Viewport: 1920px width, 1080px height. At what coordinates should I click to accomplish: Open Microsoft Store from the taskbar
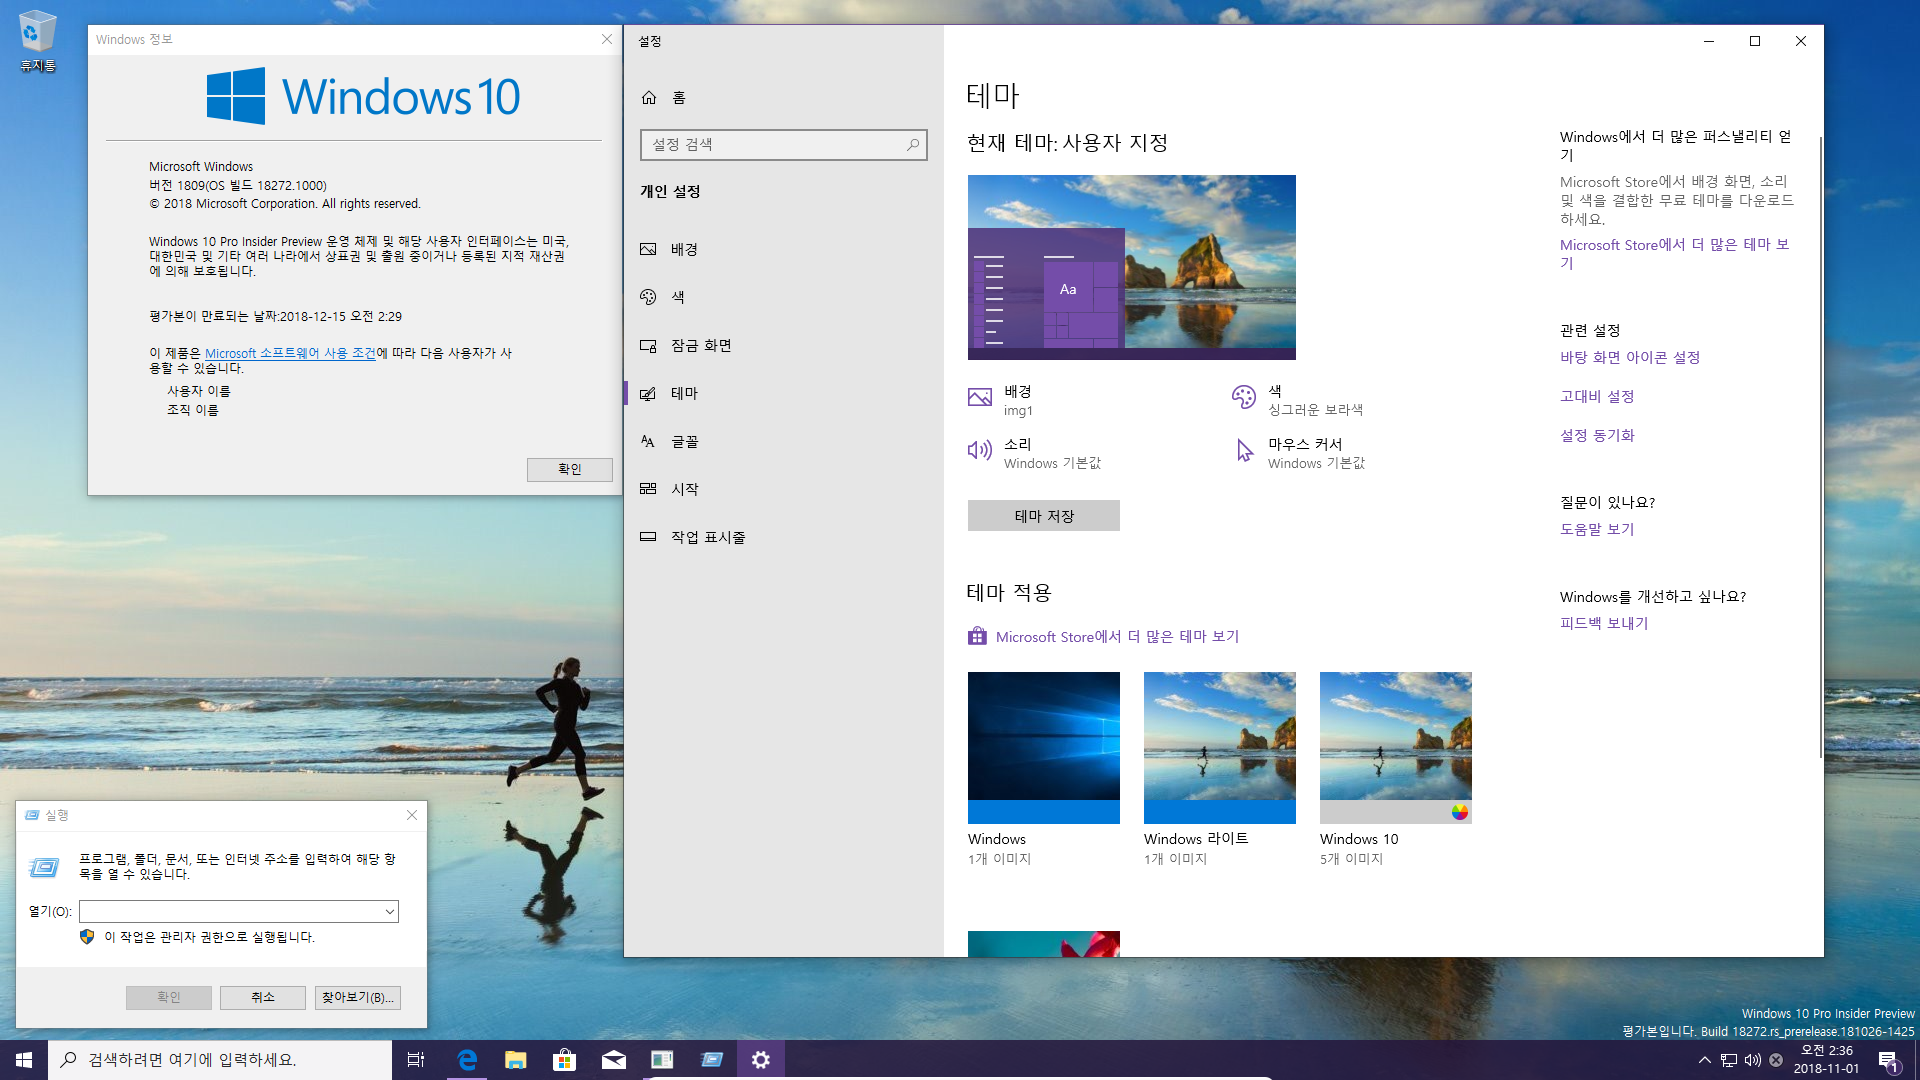click(x=564, y=1060)
